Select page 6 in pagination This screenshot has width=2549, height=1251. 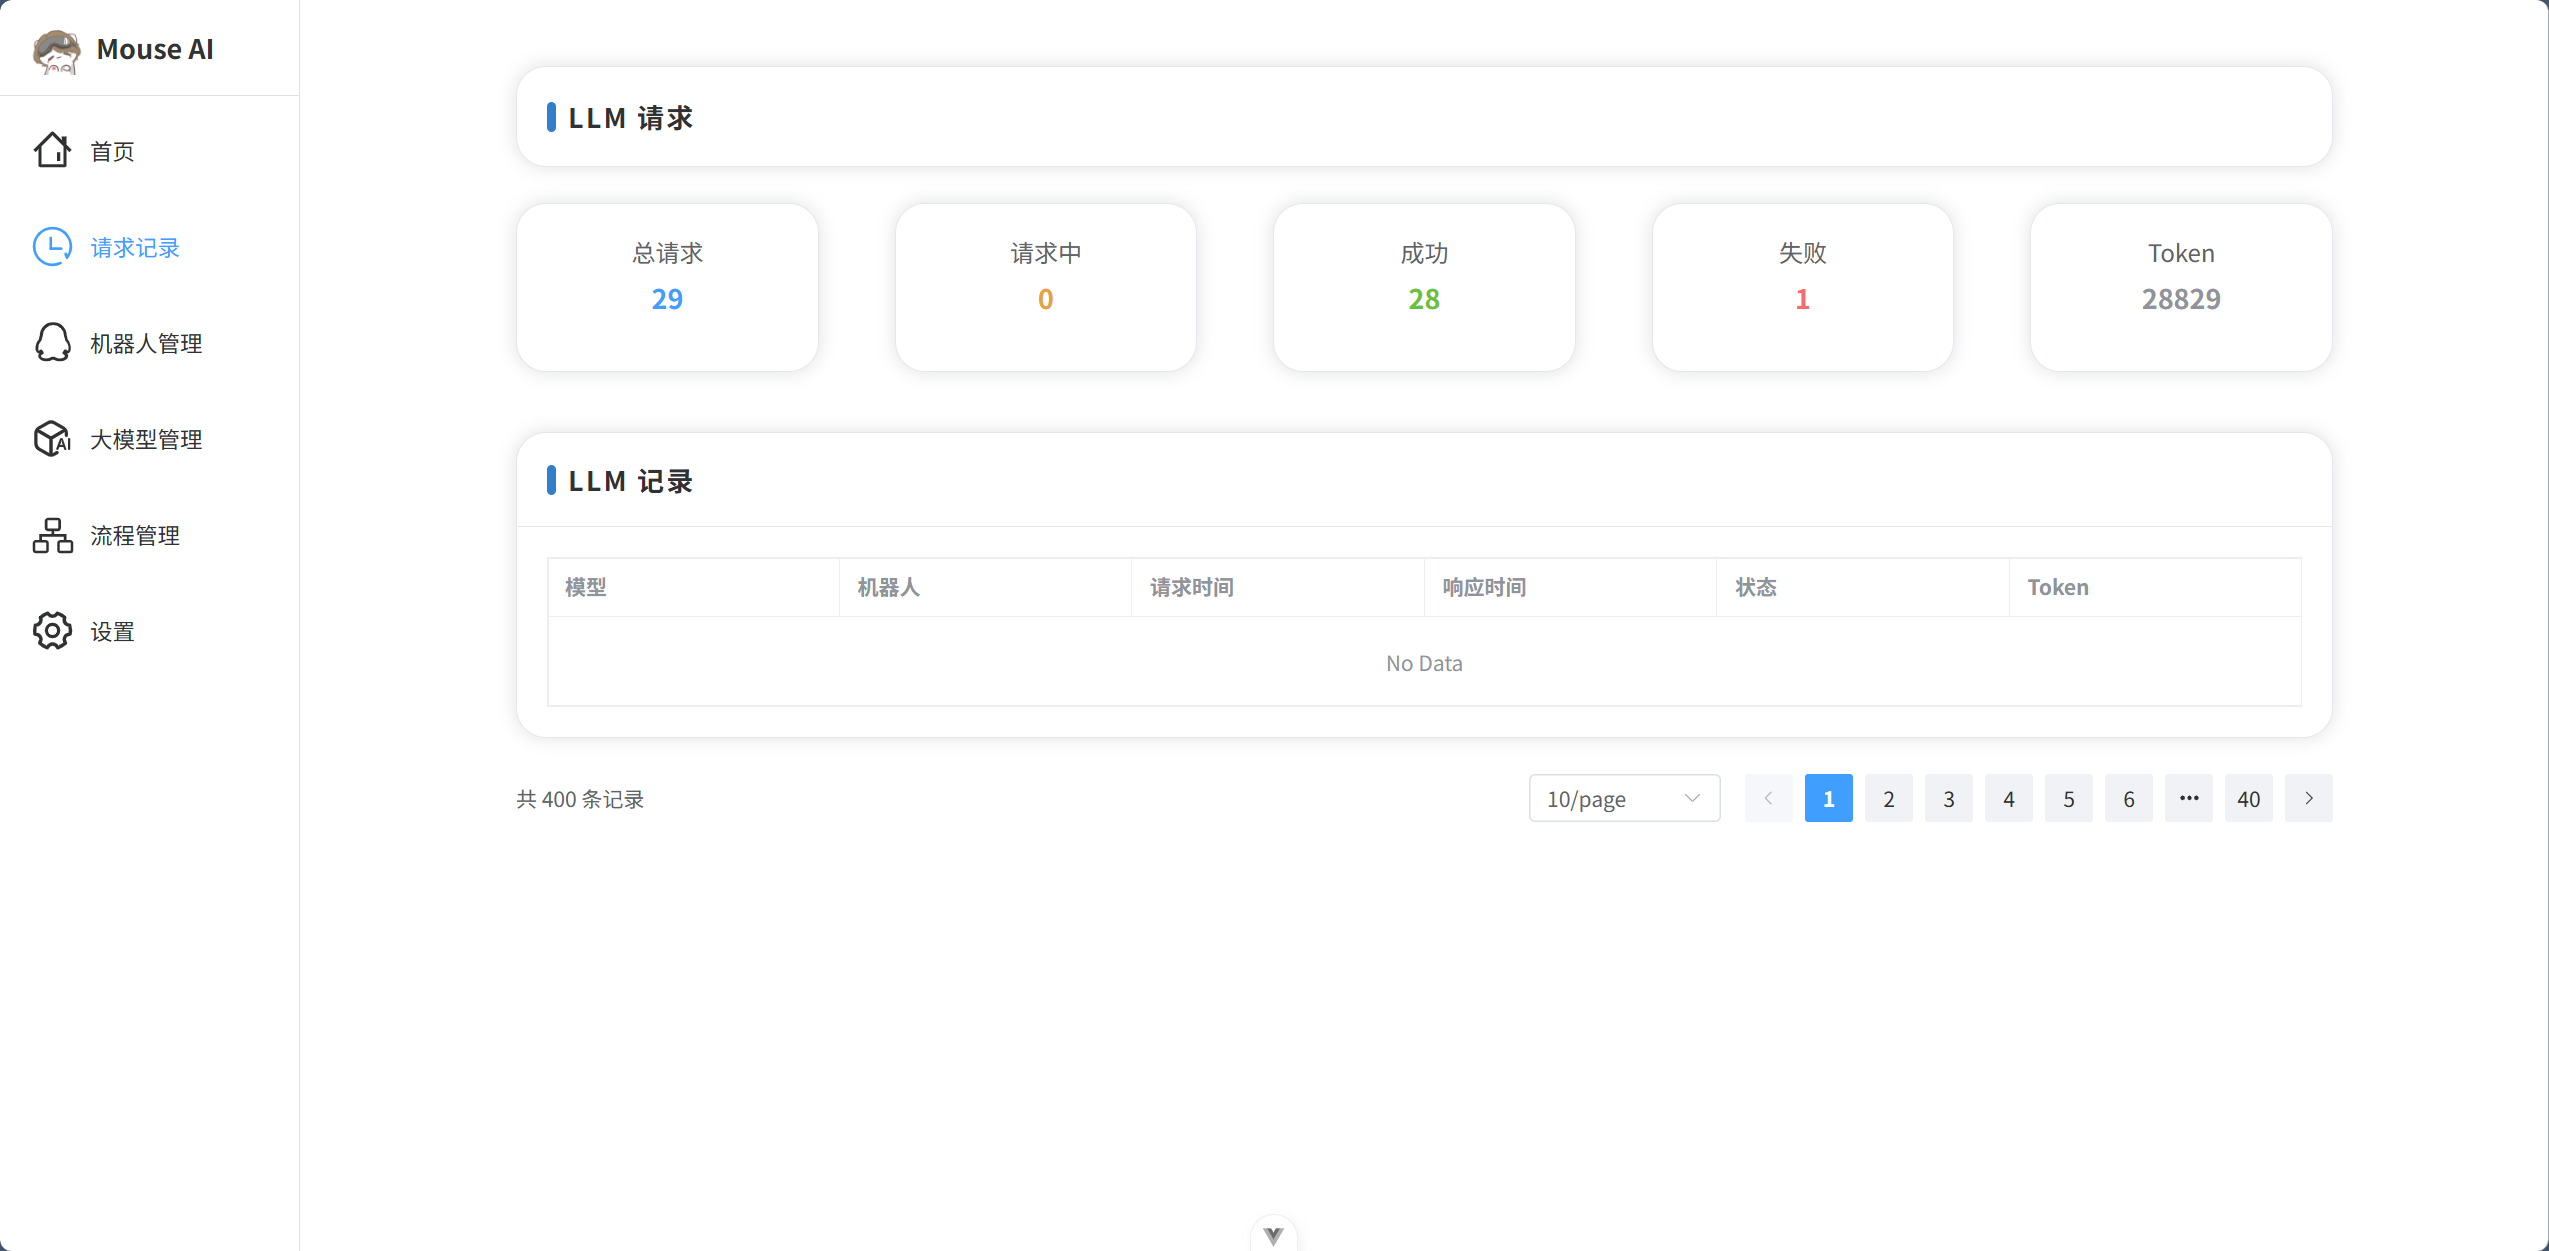tap(2128, 798)
